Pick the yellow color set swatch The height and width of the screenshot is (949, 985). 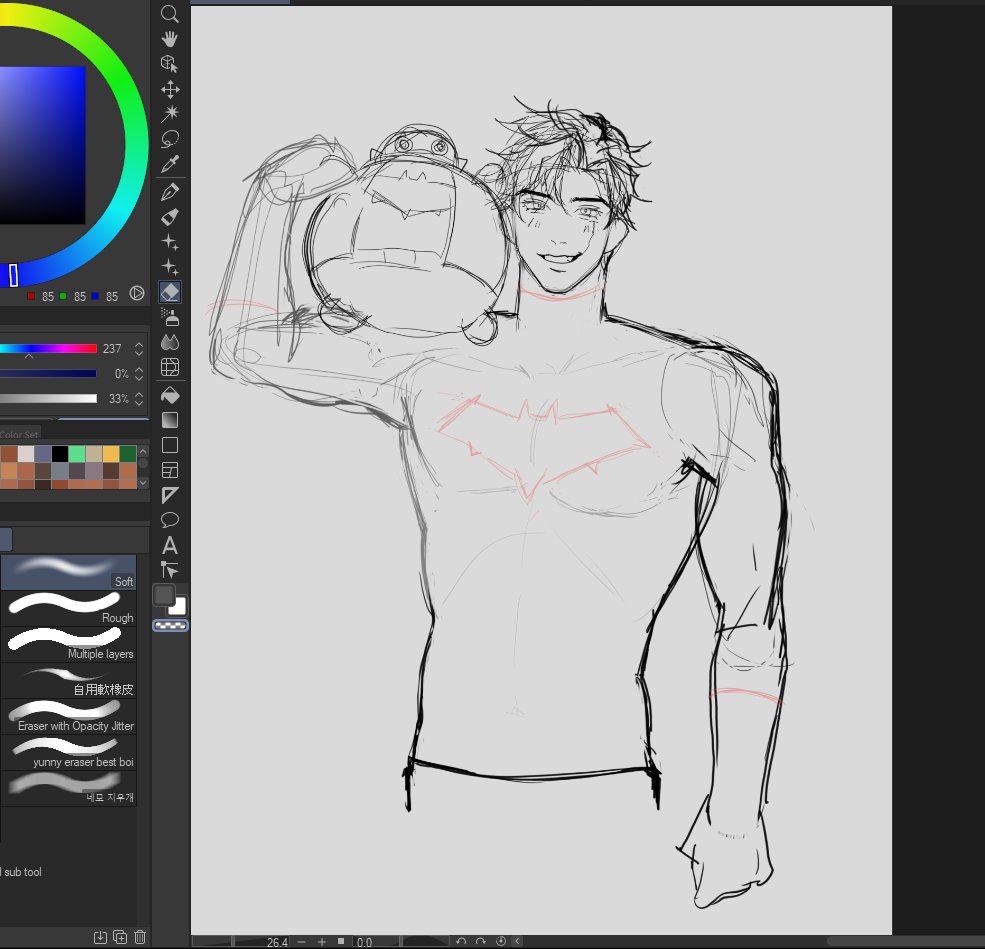(x=111, y=453)
